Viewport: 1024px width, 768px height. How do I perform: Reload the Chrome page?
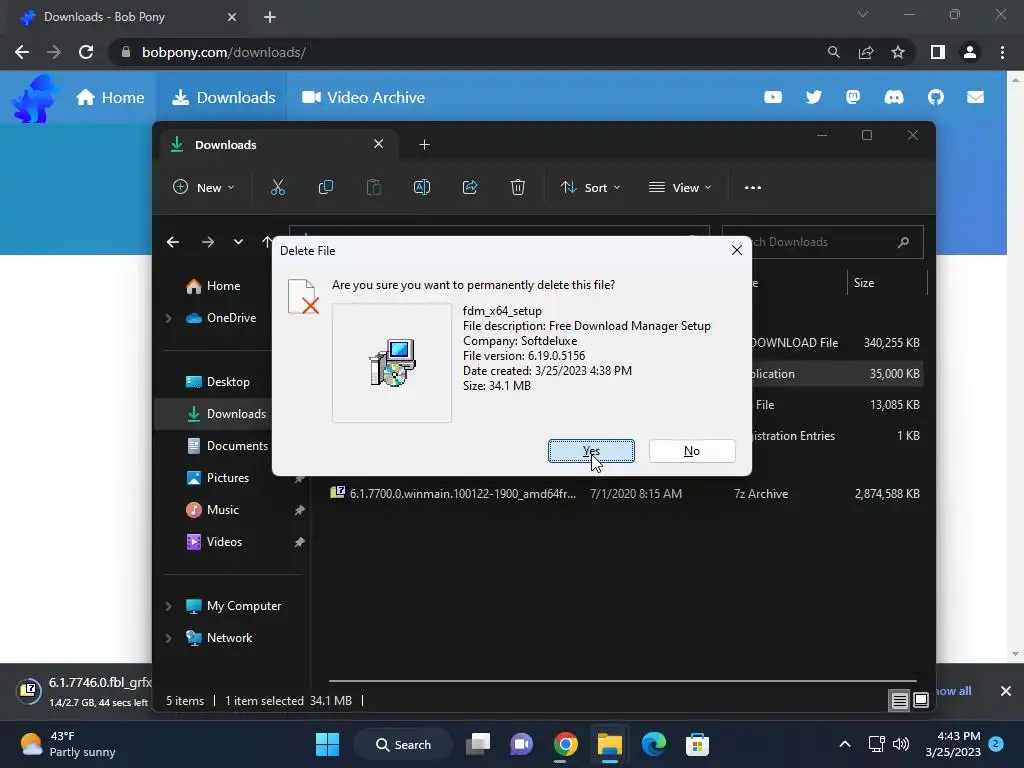coord(86,52)
